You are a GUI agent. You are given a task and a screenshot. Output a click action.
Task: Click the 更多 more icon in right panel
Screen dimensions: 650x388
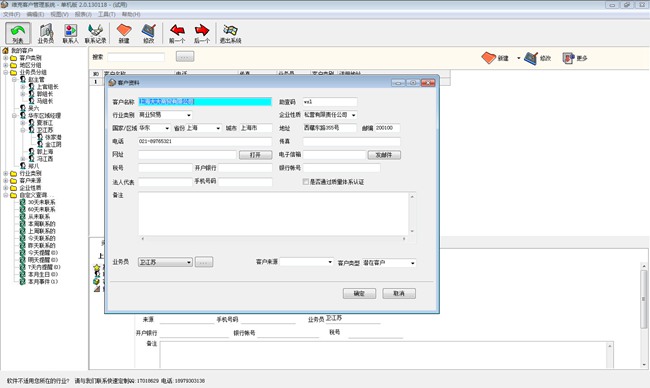[575, 58]
